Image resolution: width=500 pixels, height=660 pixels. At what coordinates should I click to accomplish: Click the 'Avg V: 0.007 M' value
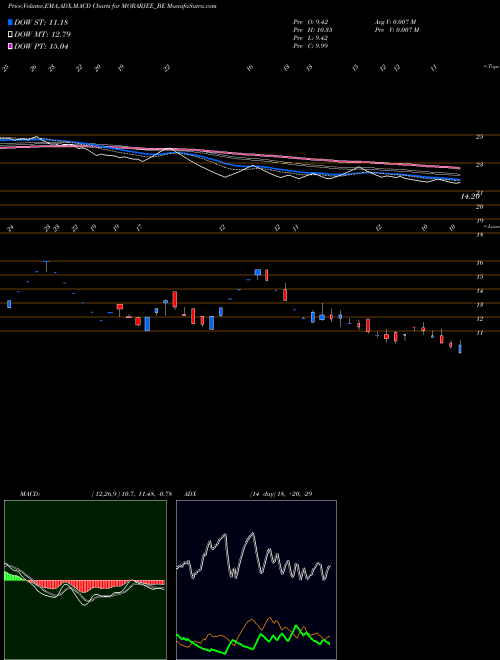pos(395,22)
